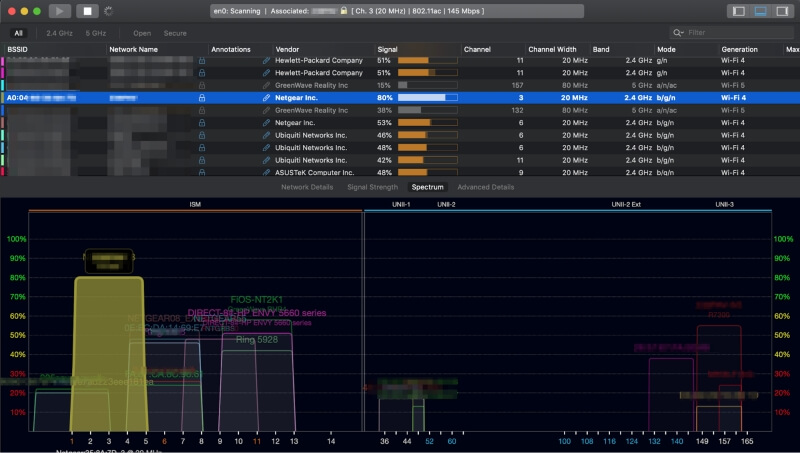The height and width of the screenshot is (453, 800).
Task: Sort by Signal column header
Action: [x=387, y=49]
